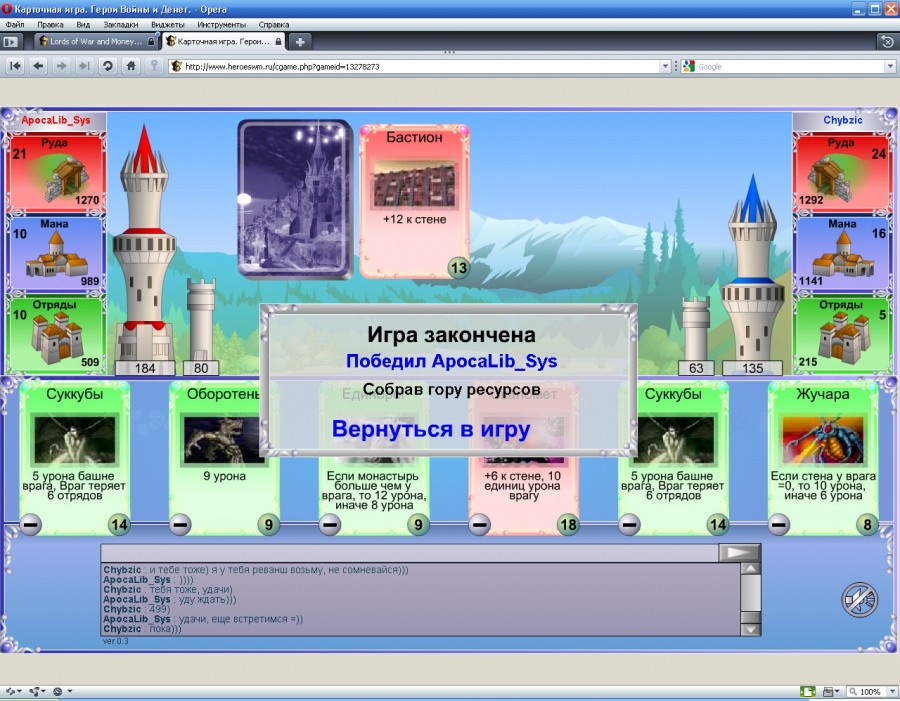This screenshot has height=701, width=900.
Task: Discard the Единорог card with minus button
Action: [x=330, y=524]
